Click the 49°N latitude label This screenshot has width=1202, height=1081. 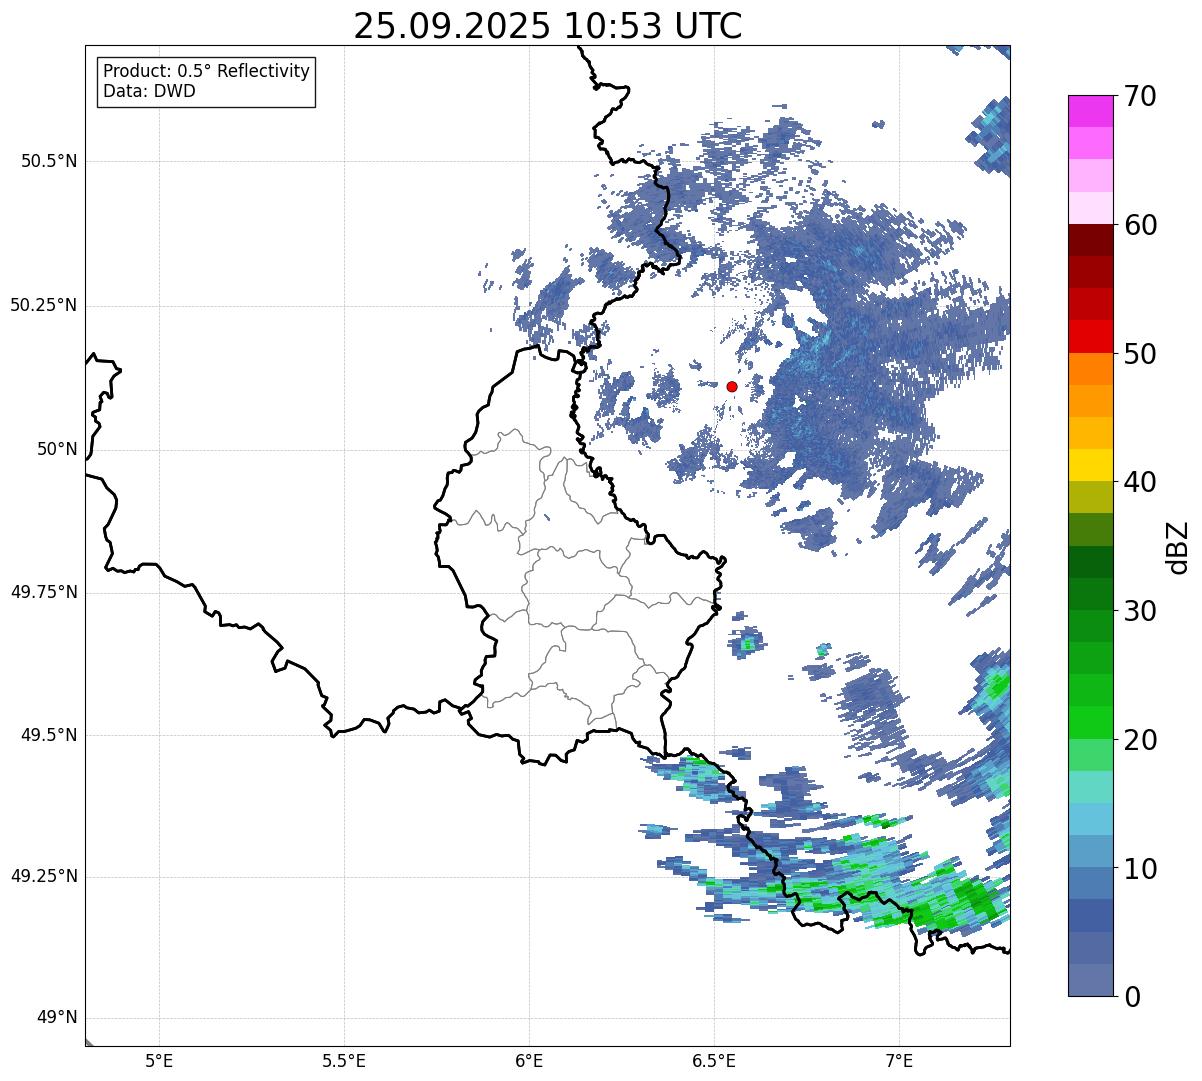point(57,1018)
